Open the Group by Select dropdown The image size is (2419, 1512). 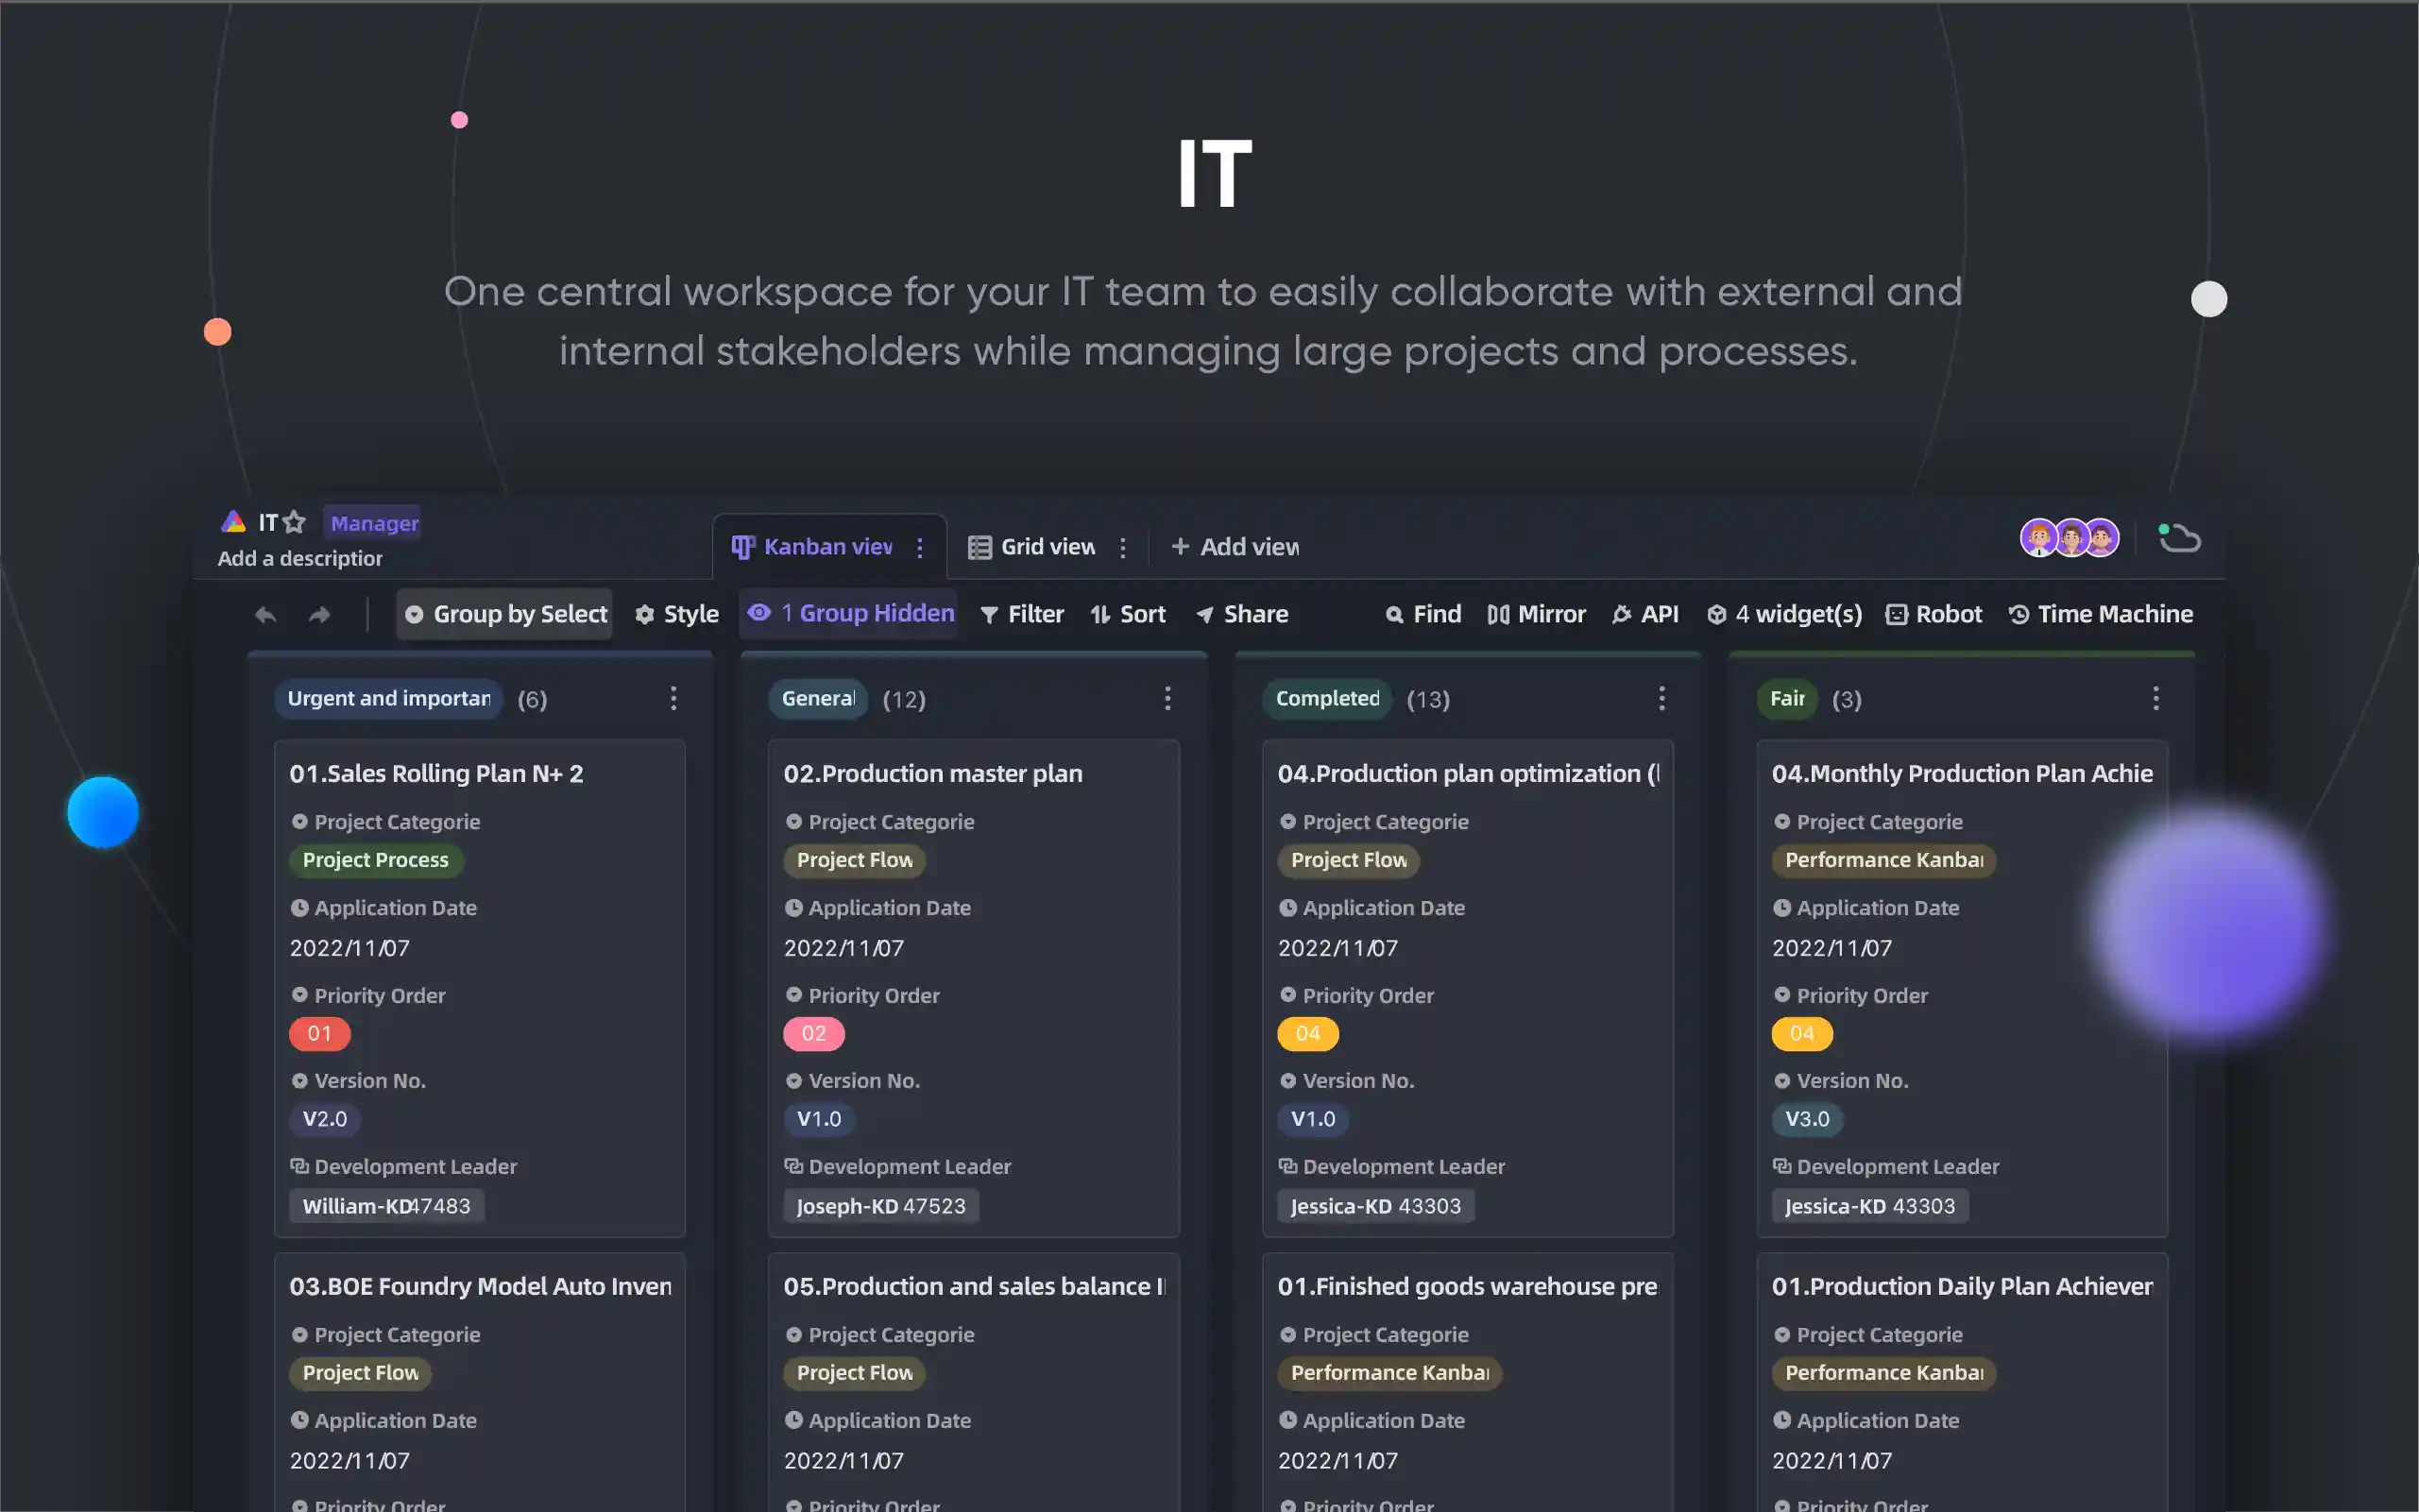click(x=504, y=613)
